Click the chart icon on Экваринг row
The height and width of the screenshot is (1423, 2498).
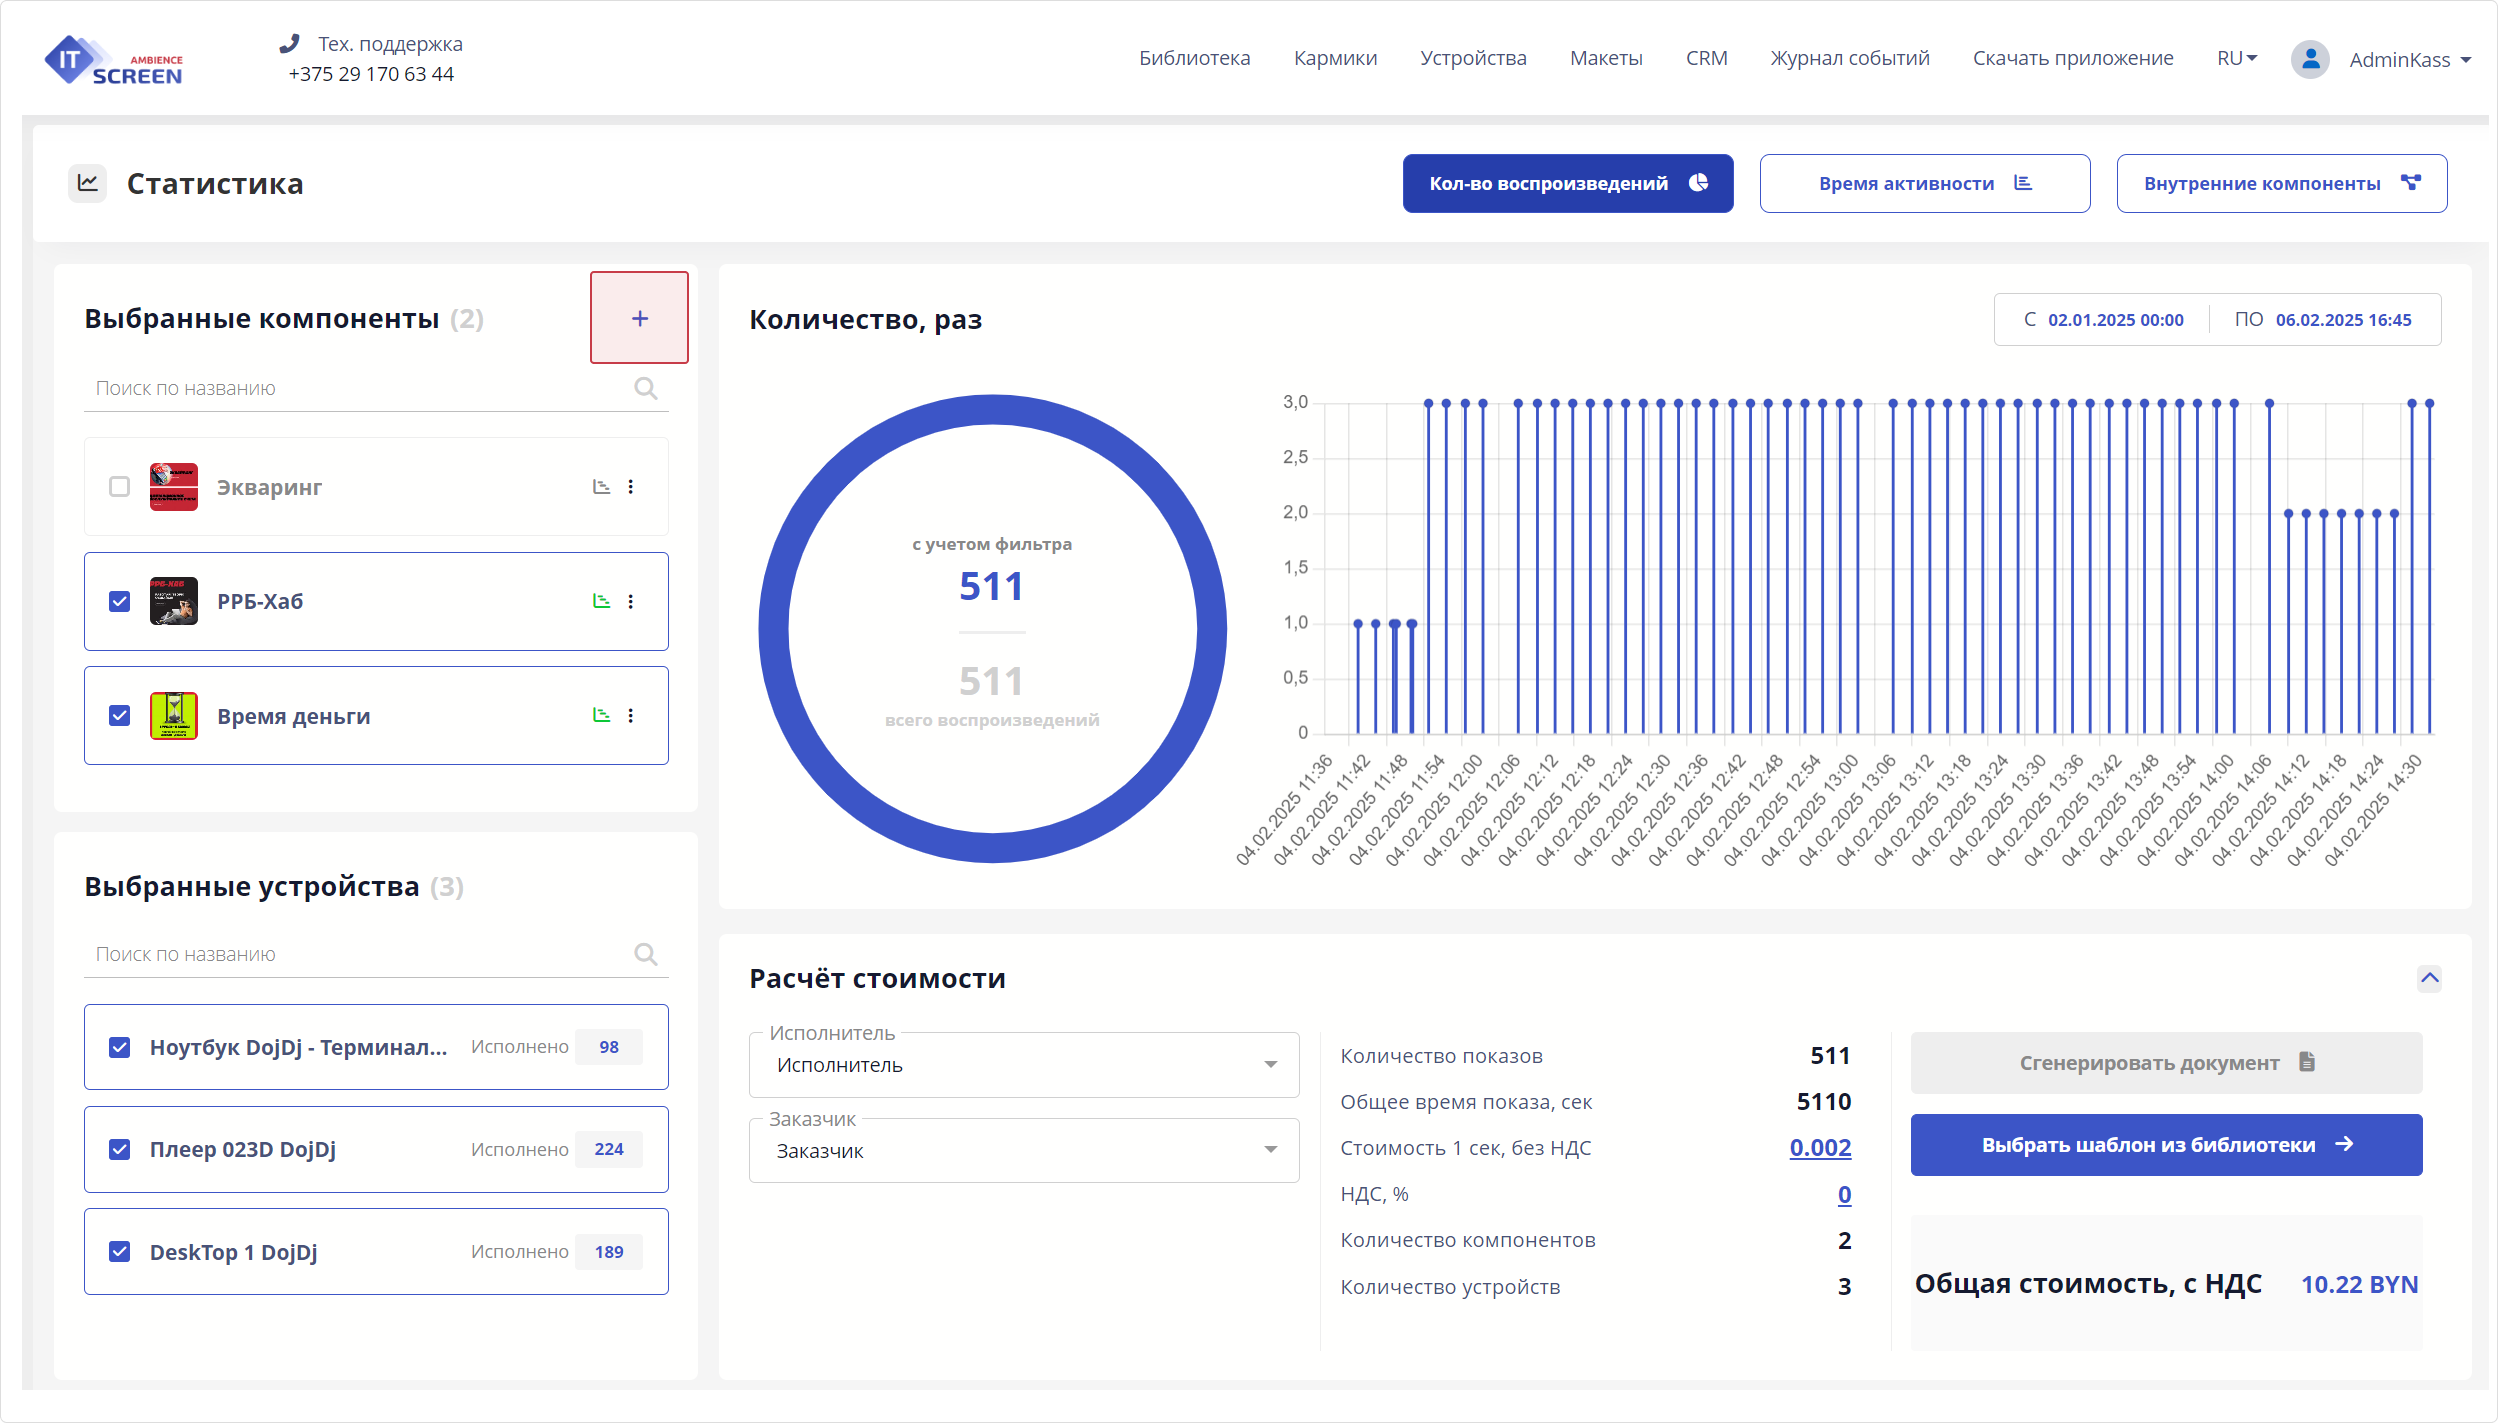pyautogui.click(x=601, y=487)
